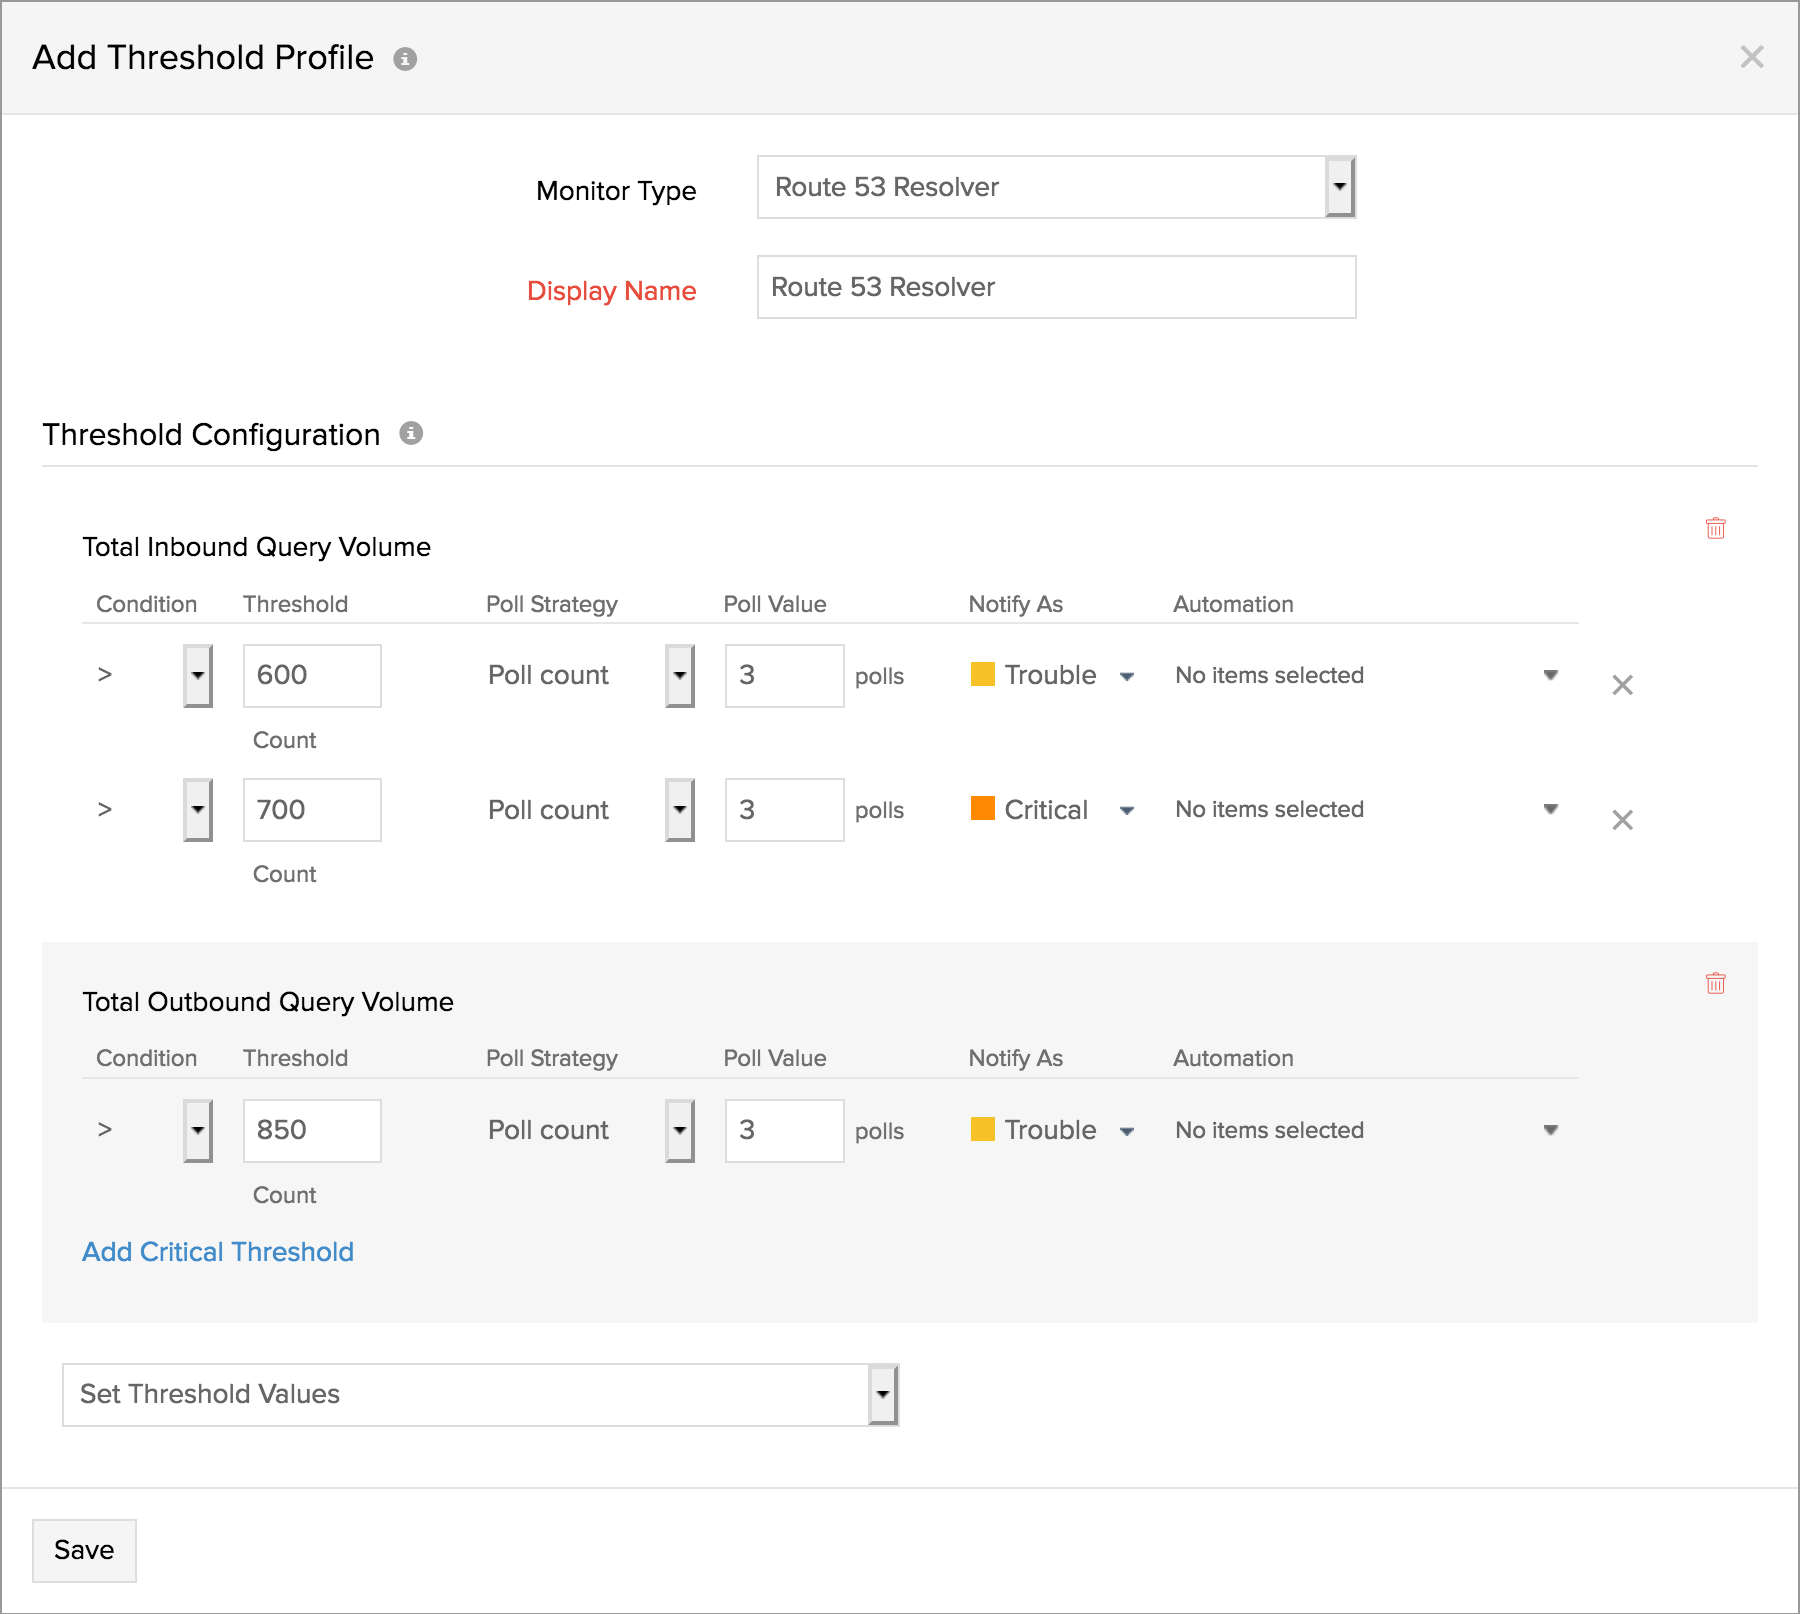Click the yellow Trouble swatch in Inbound row
This screenshot has height=1614, width=1800.
(x=982, y=674)
